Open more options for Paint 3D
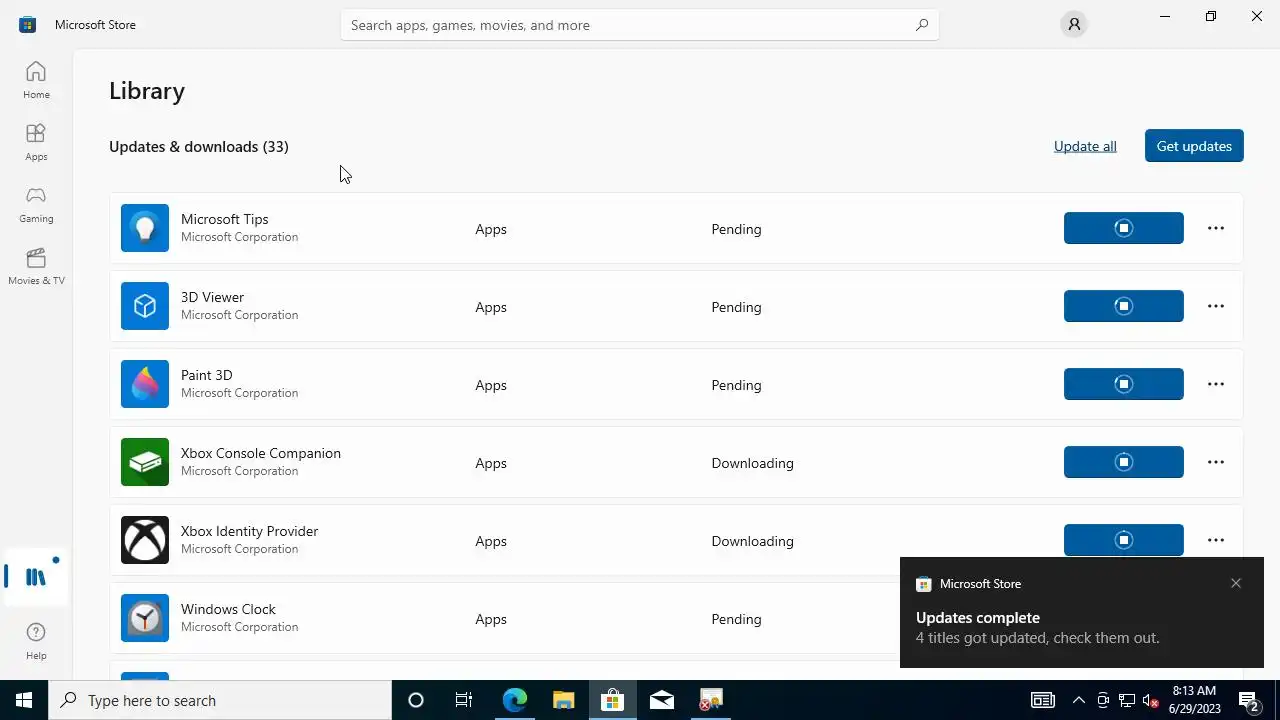The image size is (1280, 720). 1216,384
